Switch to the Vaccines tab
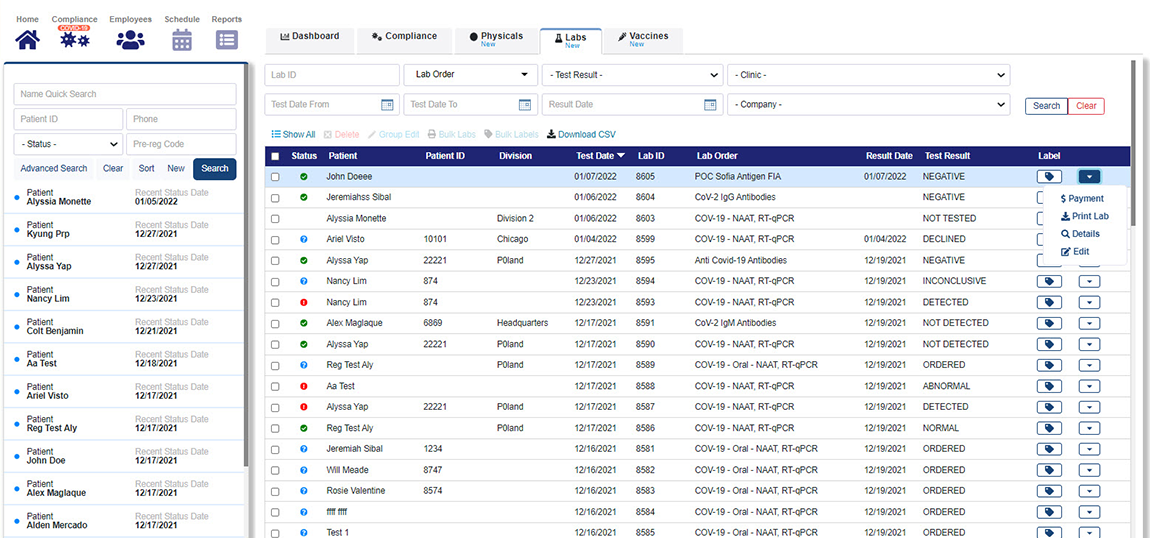 (642, 40)
